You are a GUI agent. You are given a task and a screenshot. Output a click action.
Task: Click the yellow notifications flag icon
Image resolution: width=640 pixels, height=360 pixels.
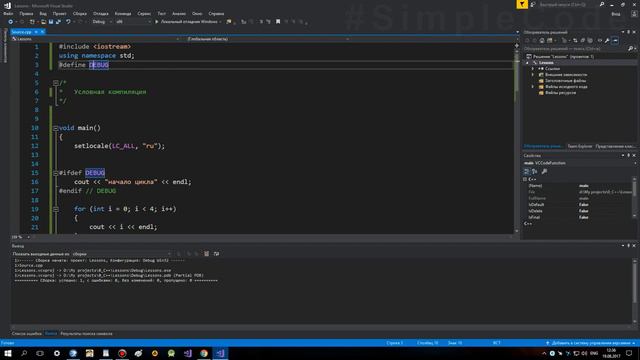[522, 4]
